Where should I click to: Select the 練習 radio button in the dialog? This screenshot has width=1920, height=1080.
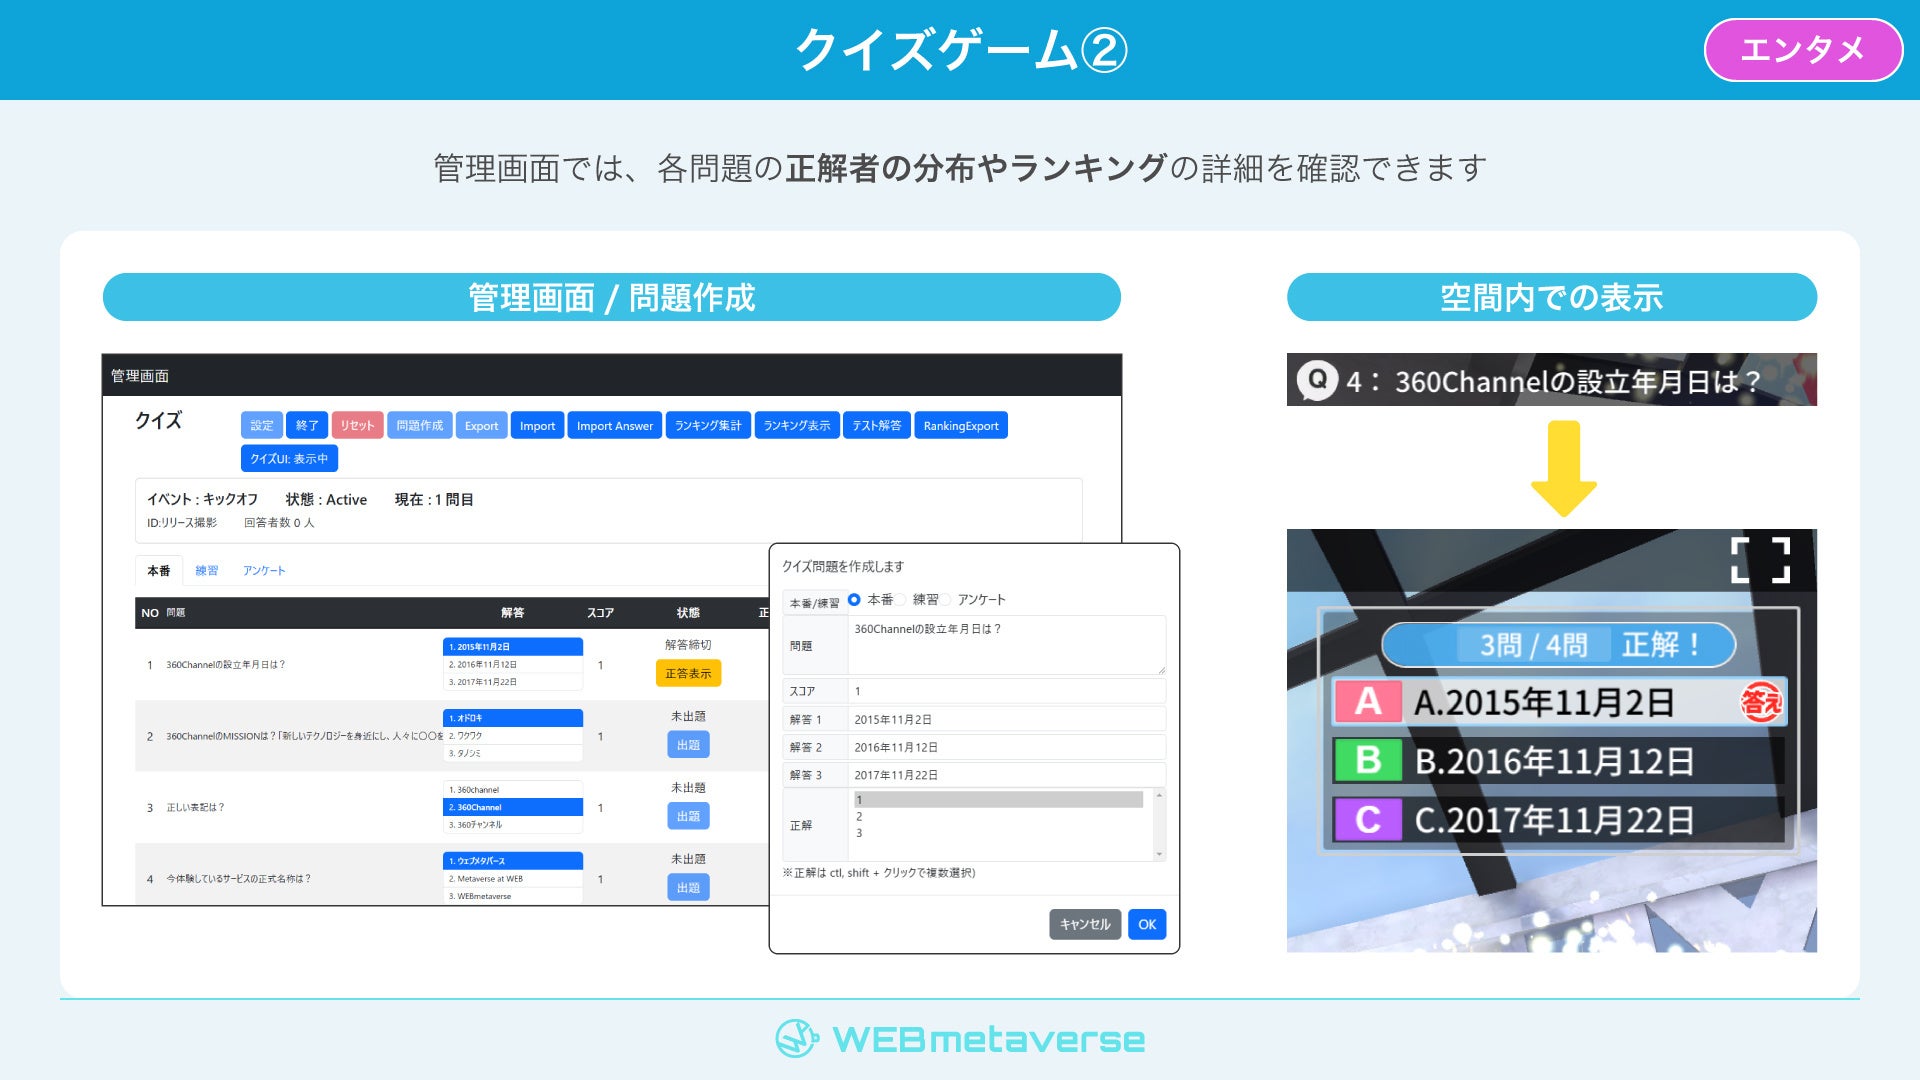pos(900,600)
